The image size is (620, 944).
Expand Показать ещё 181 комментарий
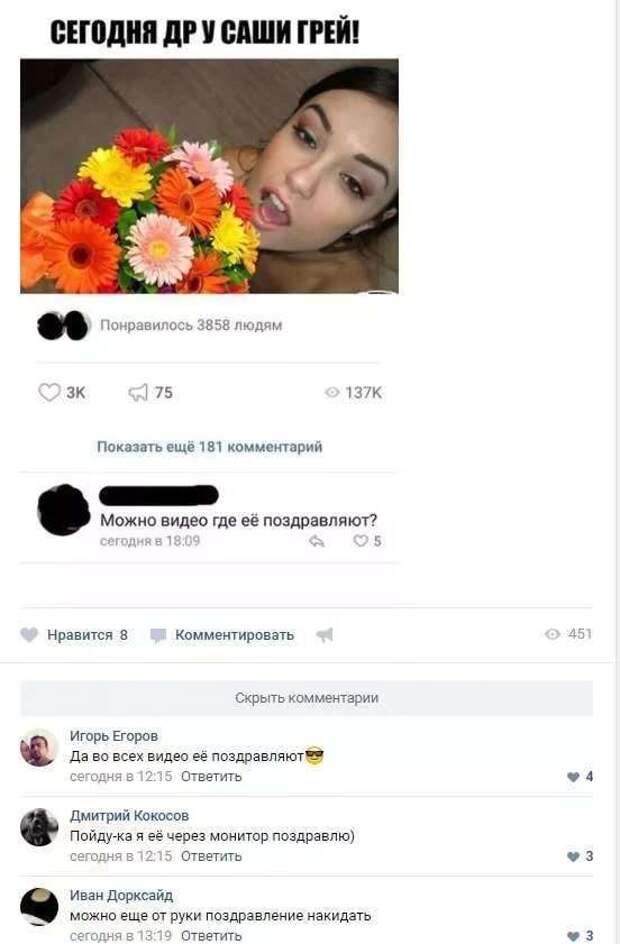(209, 447)
